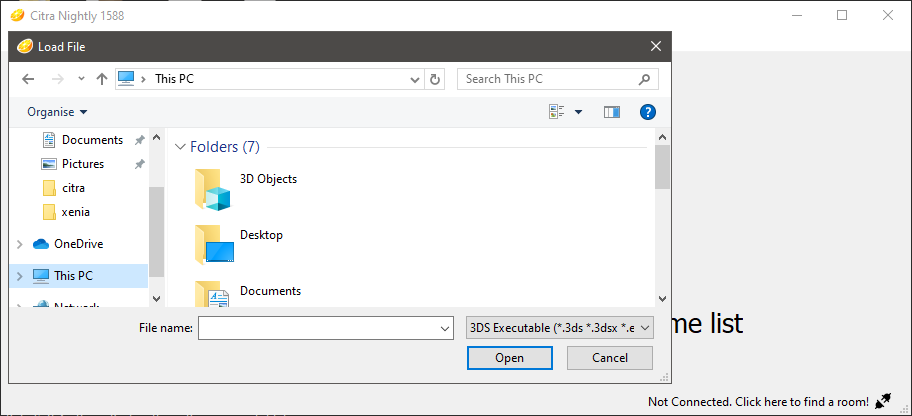Expand the OneDrive tree node

pos(20,244)
